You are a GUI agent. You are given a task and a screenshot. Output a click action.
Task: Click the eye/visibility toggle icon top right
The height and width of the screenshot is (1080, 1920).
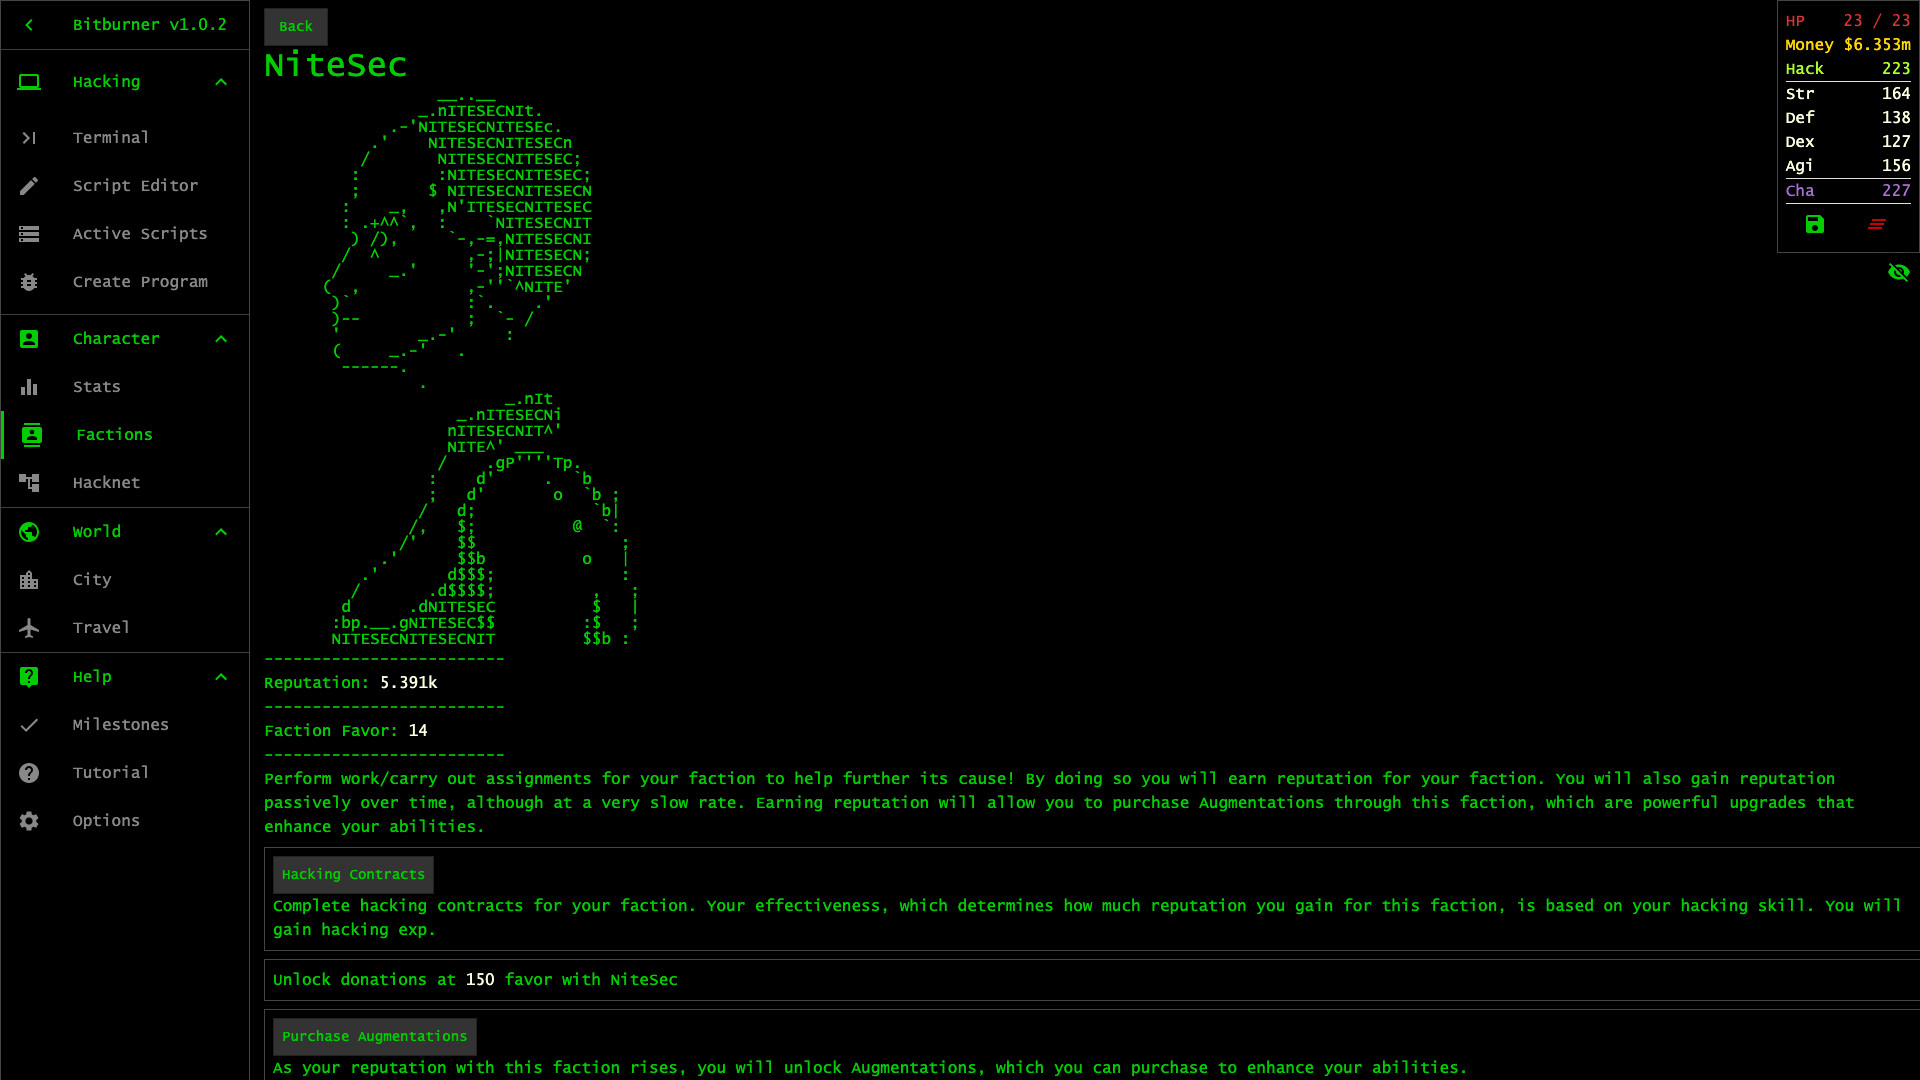1899,272
